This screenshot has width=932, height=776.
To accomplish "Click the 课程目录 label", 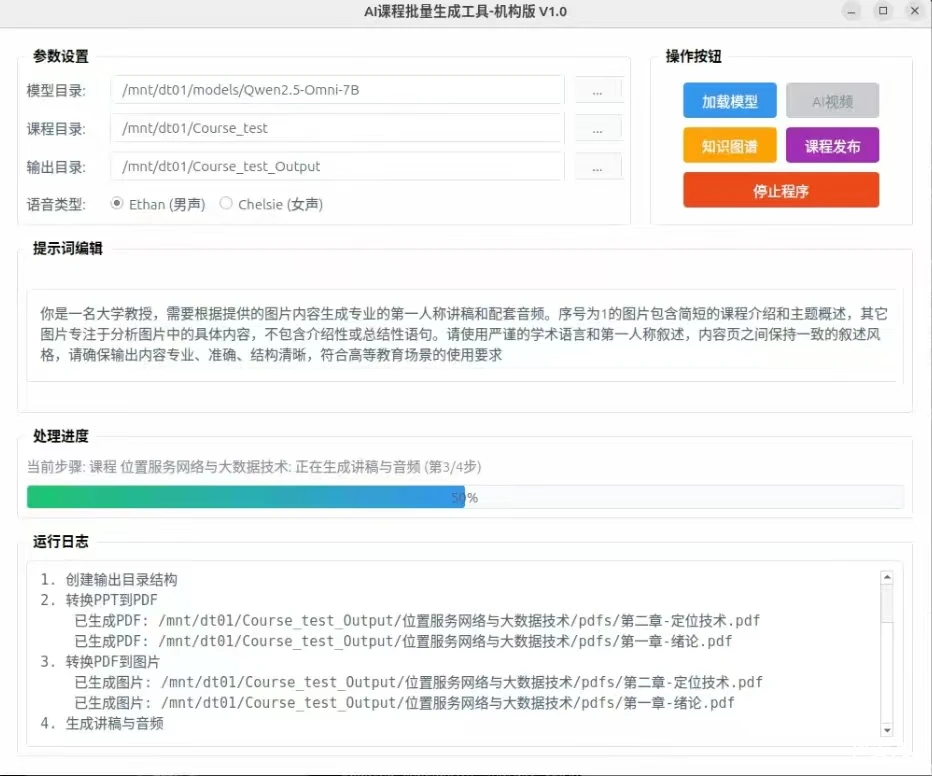I will (x=56, y=129).
